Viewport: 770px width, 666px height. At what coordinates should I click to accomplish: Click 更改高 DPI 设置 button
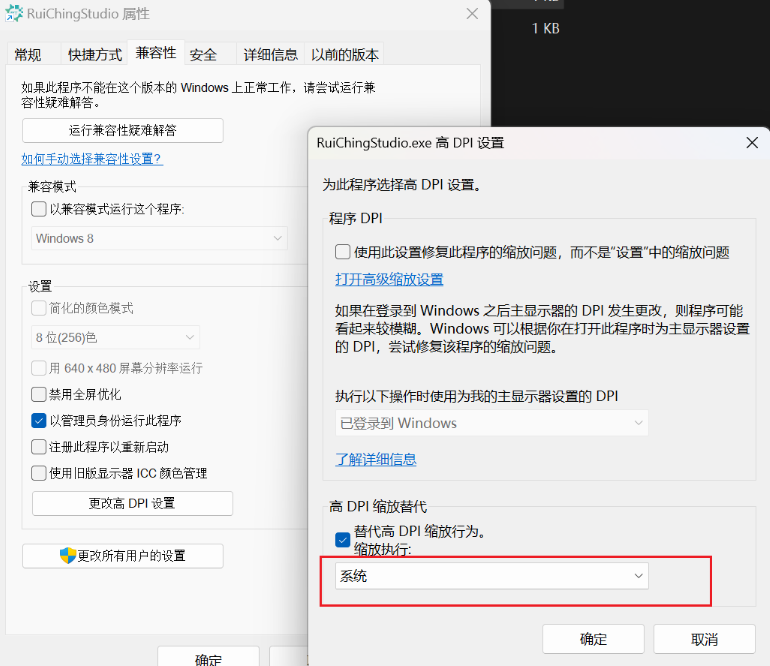pos(133,503)
